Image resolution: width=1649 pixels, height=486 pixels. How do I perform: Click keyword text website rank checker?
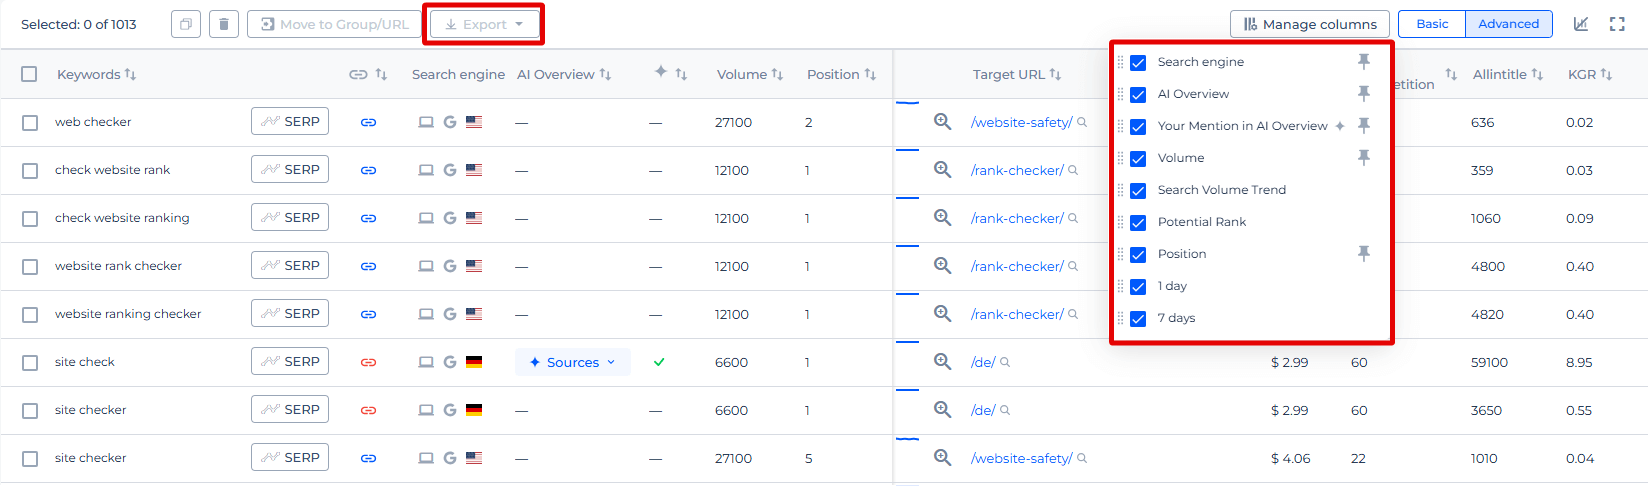[x=118, y=266]
